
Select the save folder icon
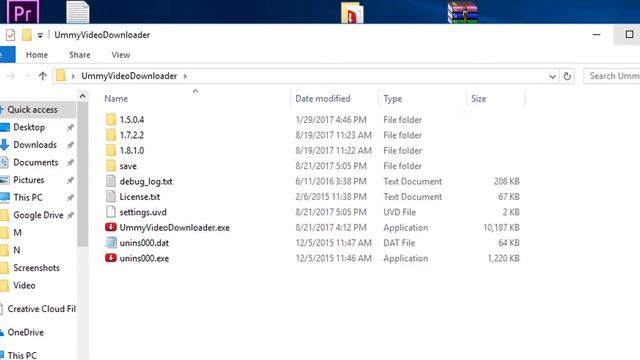pyautogui.click(x=111, y=166)
